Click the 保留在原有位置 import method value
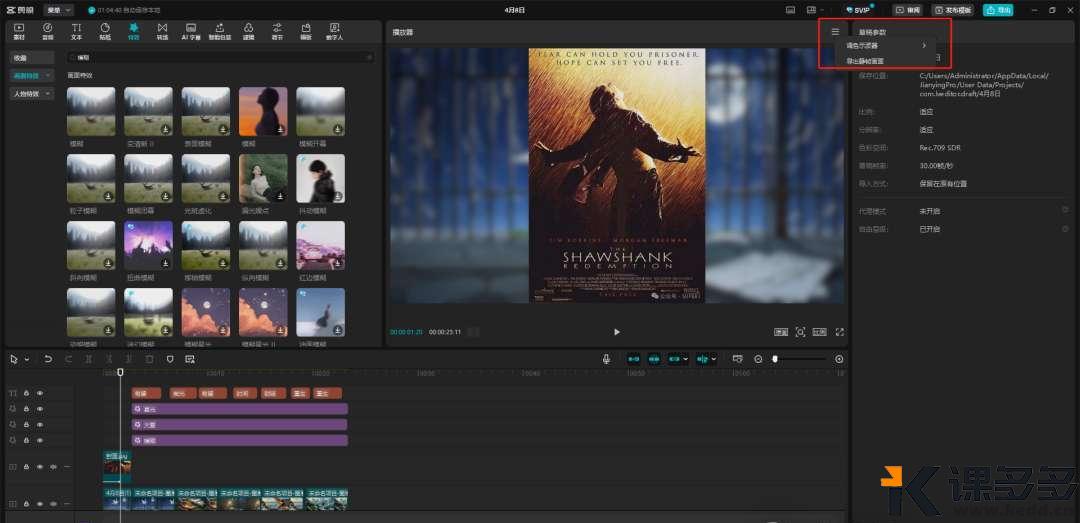The image size is (1080, 523). (x=943, y=184)
